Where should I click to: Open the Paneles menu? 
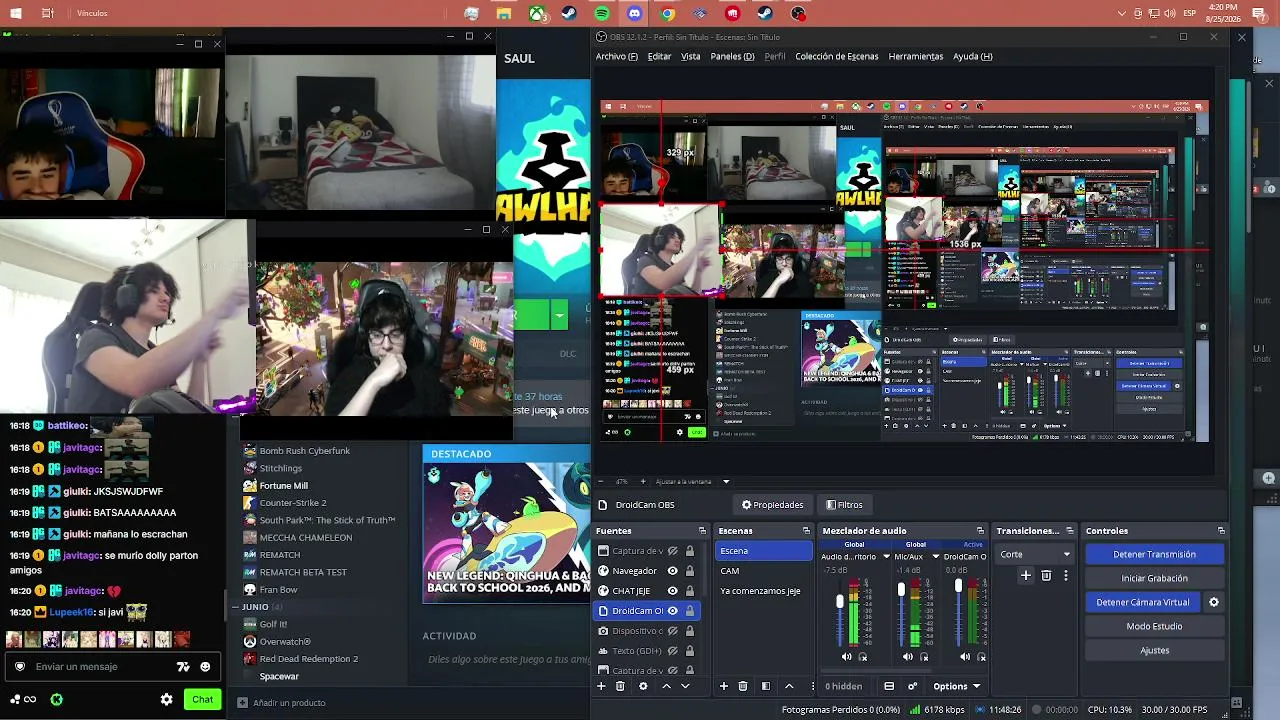(732, 57)
